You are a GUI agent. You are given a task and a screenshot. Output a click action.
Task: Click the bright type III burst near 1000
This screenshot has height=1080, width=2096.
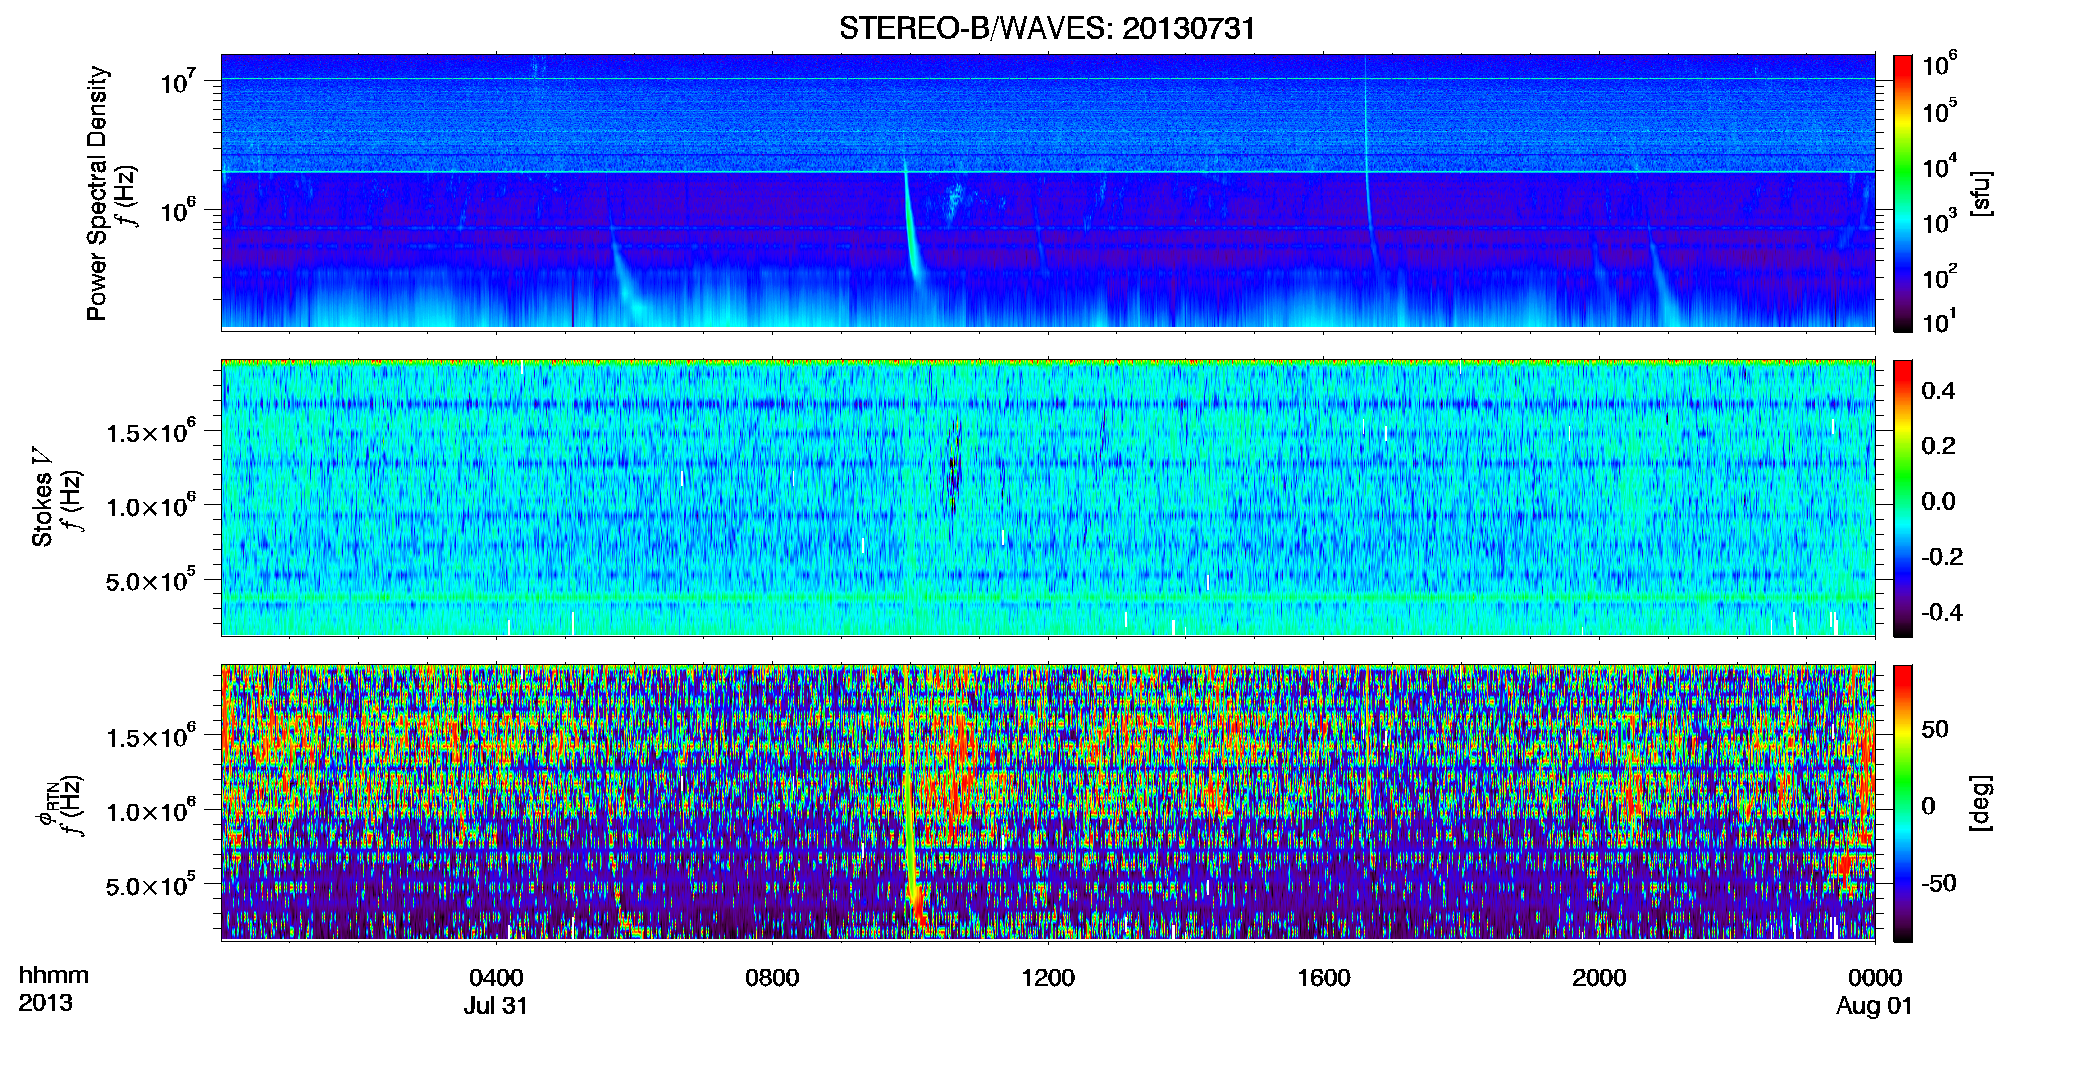point(911,230)
